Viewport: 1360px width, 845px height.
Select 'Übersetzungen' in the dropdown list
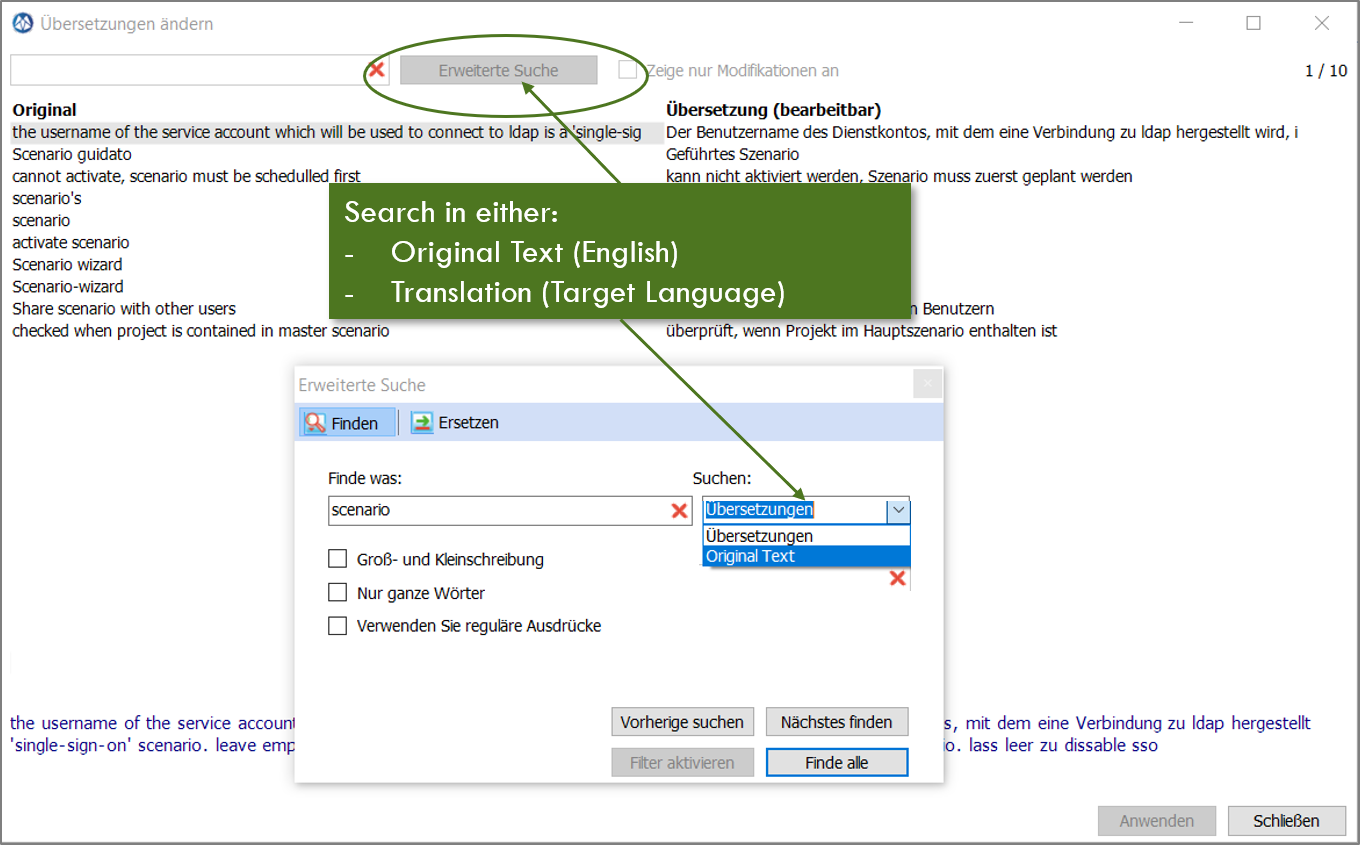point(806,536)
